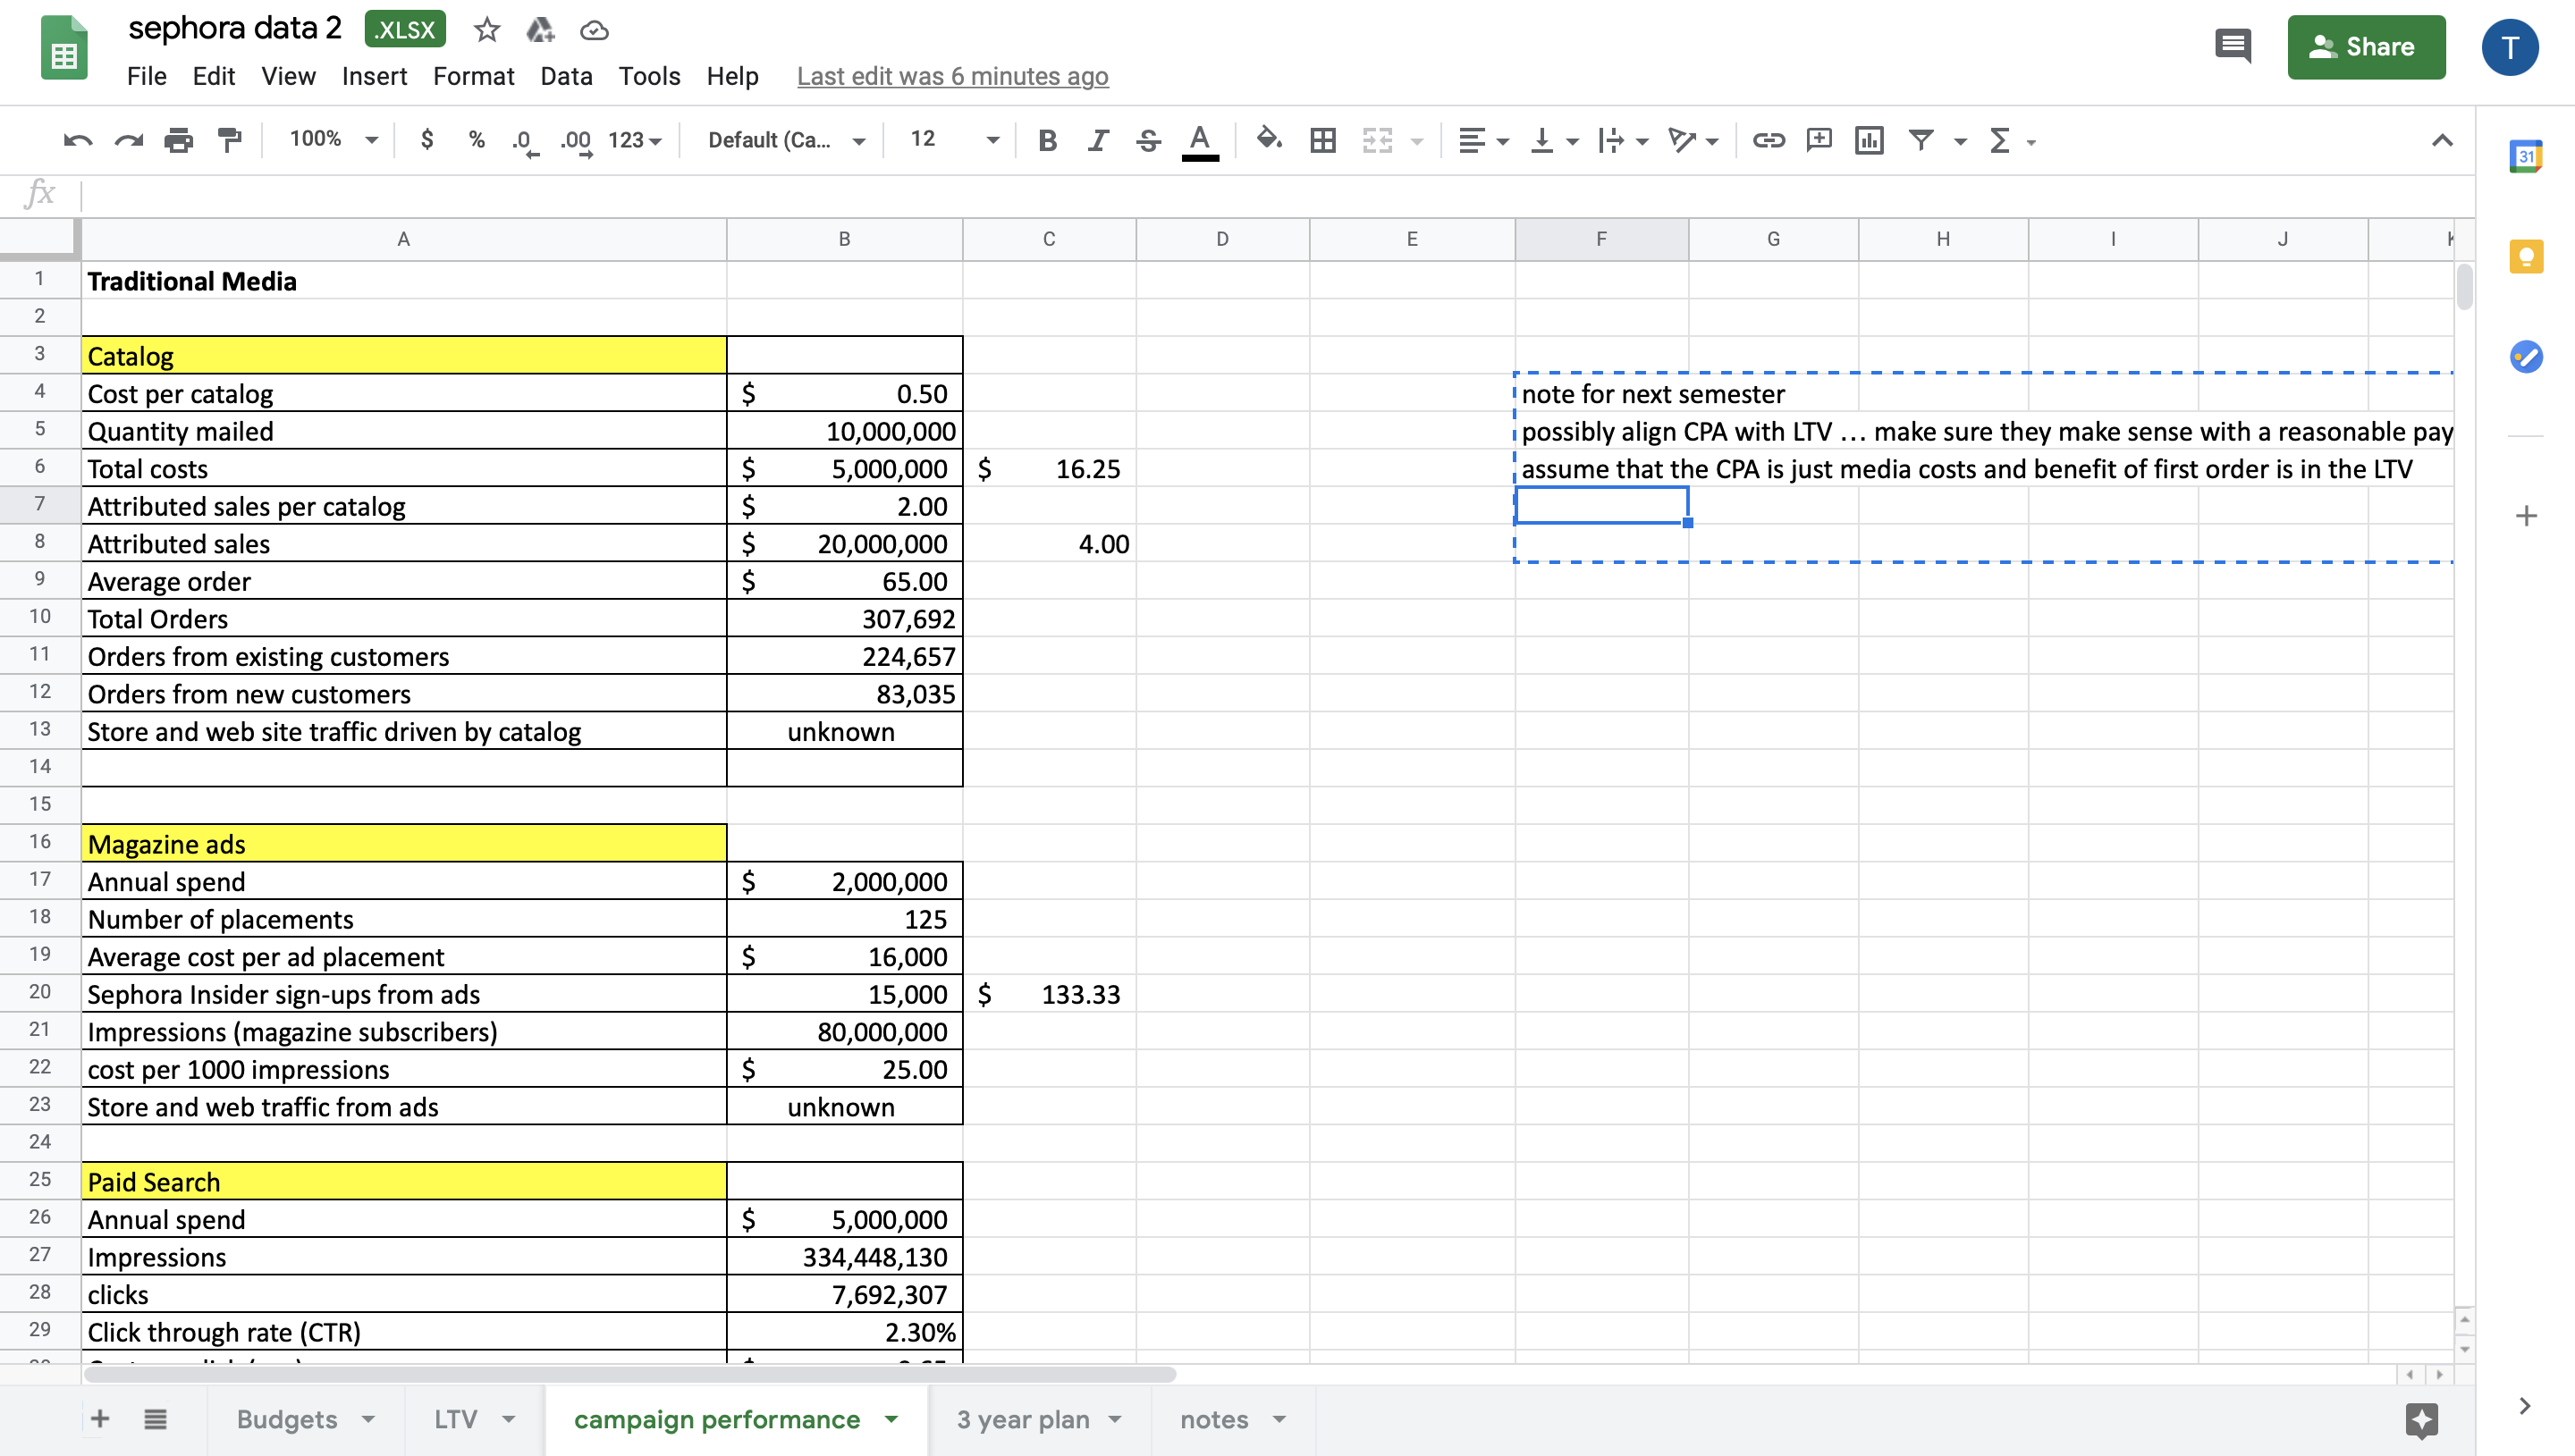The image size is (2575, 1456).
Task: Open the paint format tool
Action: [x=228, y=140]
